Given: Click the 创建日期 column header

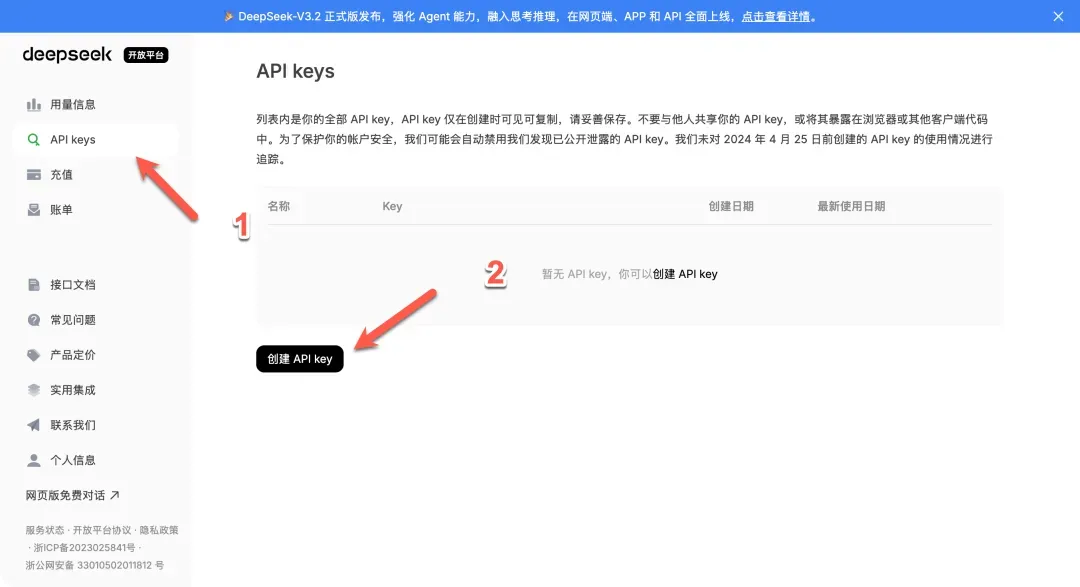Looking at the screenshot, I should (731, 206).
